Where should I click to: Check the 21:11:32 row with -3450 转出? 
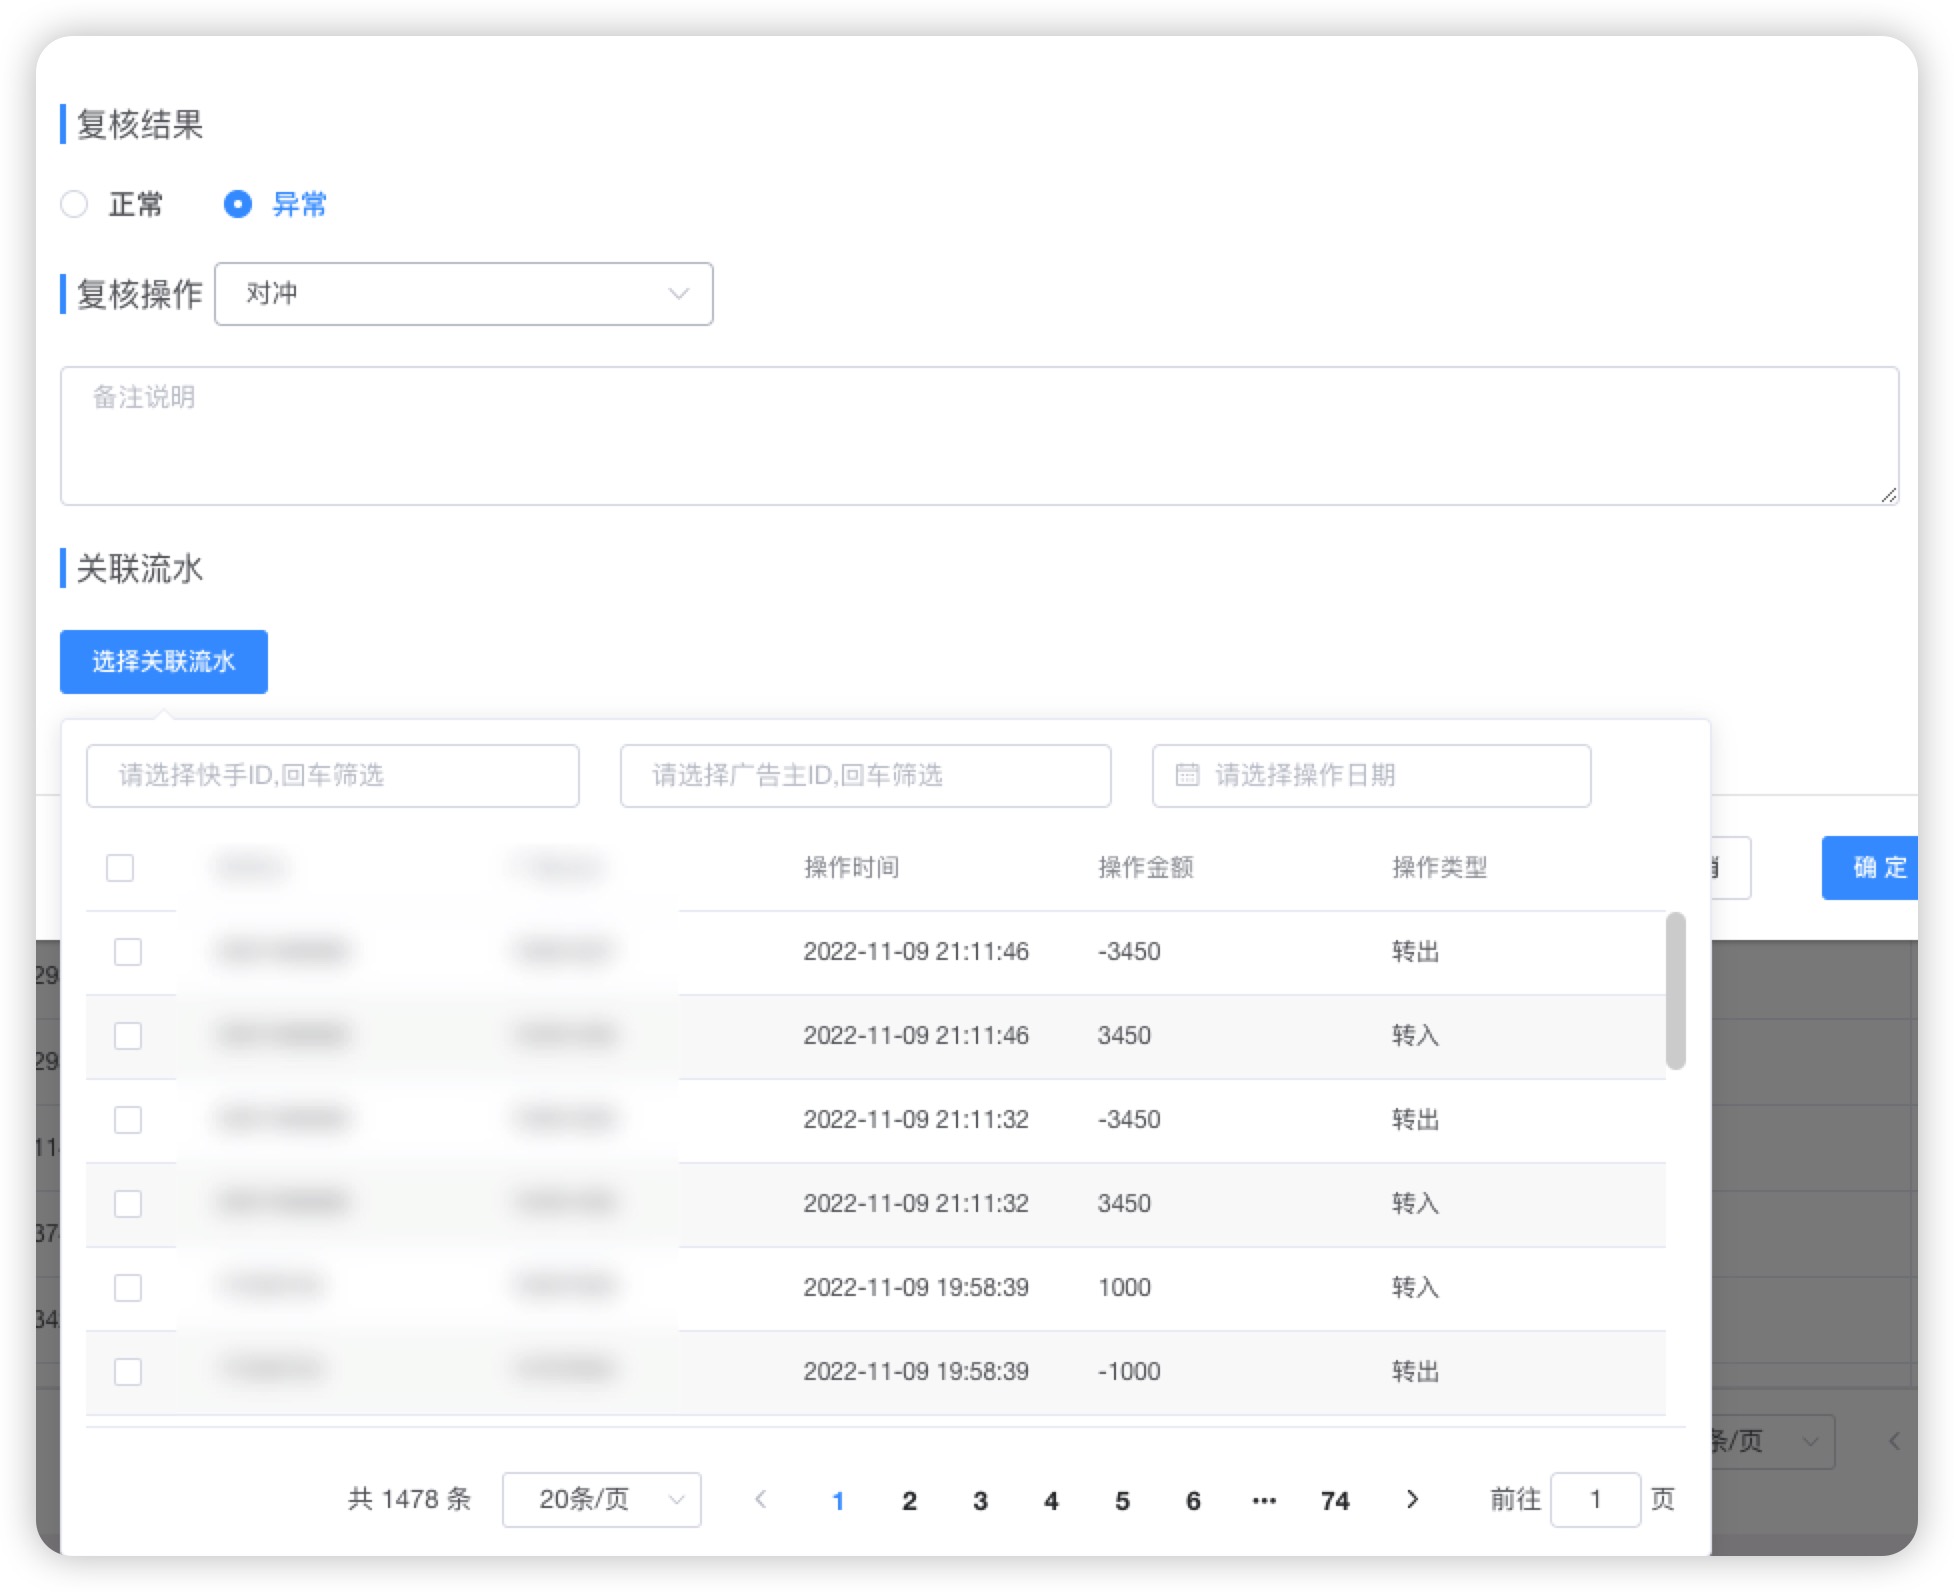(x=128, y=1119)
